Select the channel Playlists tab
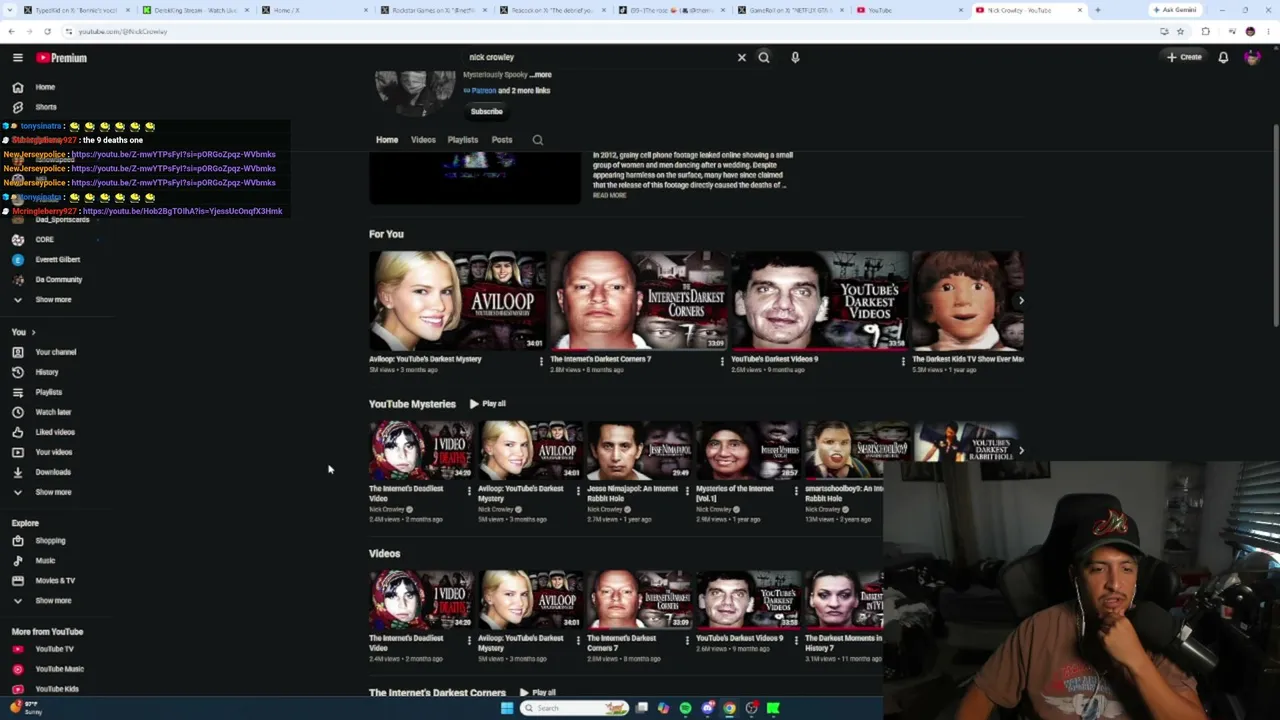Image resolution: width=1280 pixels, height=720 pixels. click(x=463, y=140)
